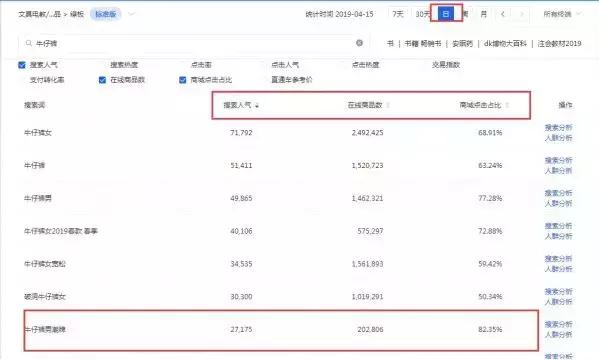Open 人群分析 for 牛仔裤男

coord(558,203)
